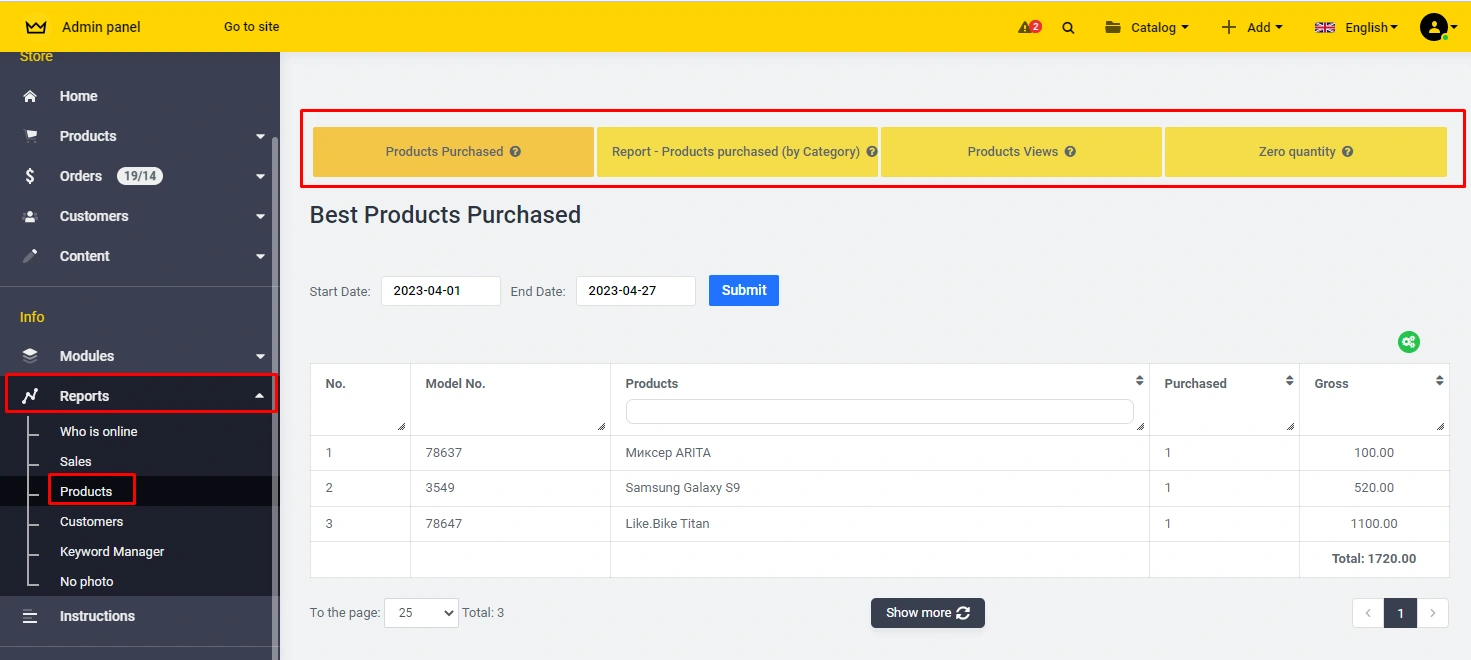Open Report - Products purchased by Category tab

coord(736,152)
